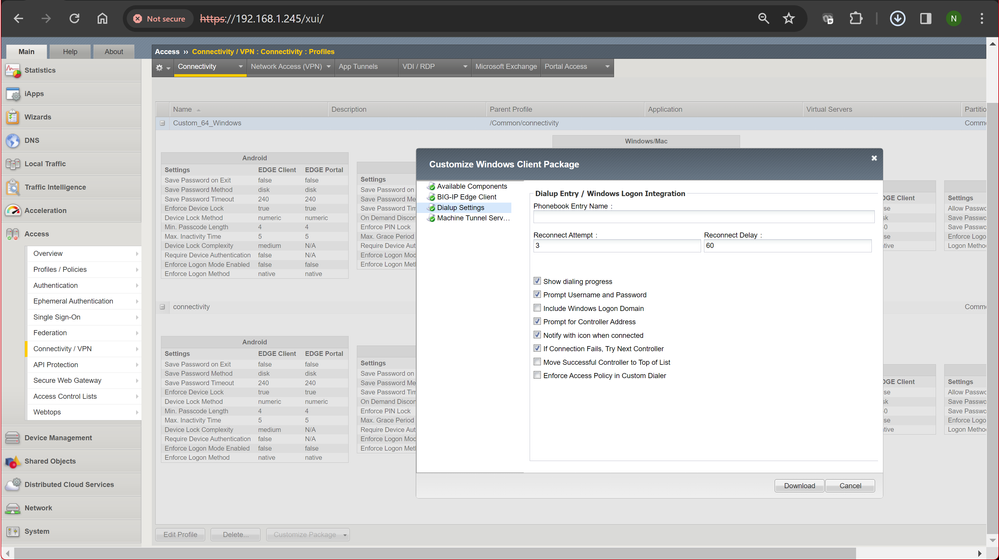Switch to the Help tab
The image size is (999, 560).
click(x=70, y=52)
